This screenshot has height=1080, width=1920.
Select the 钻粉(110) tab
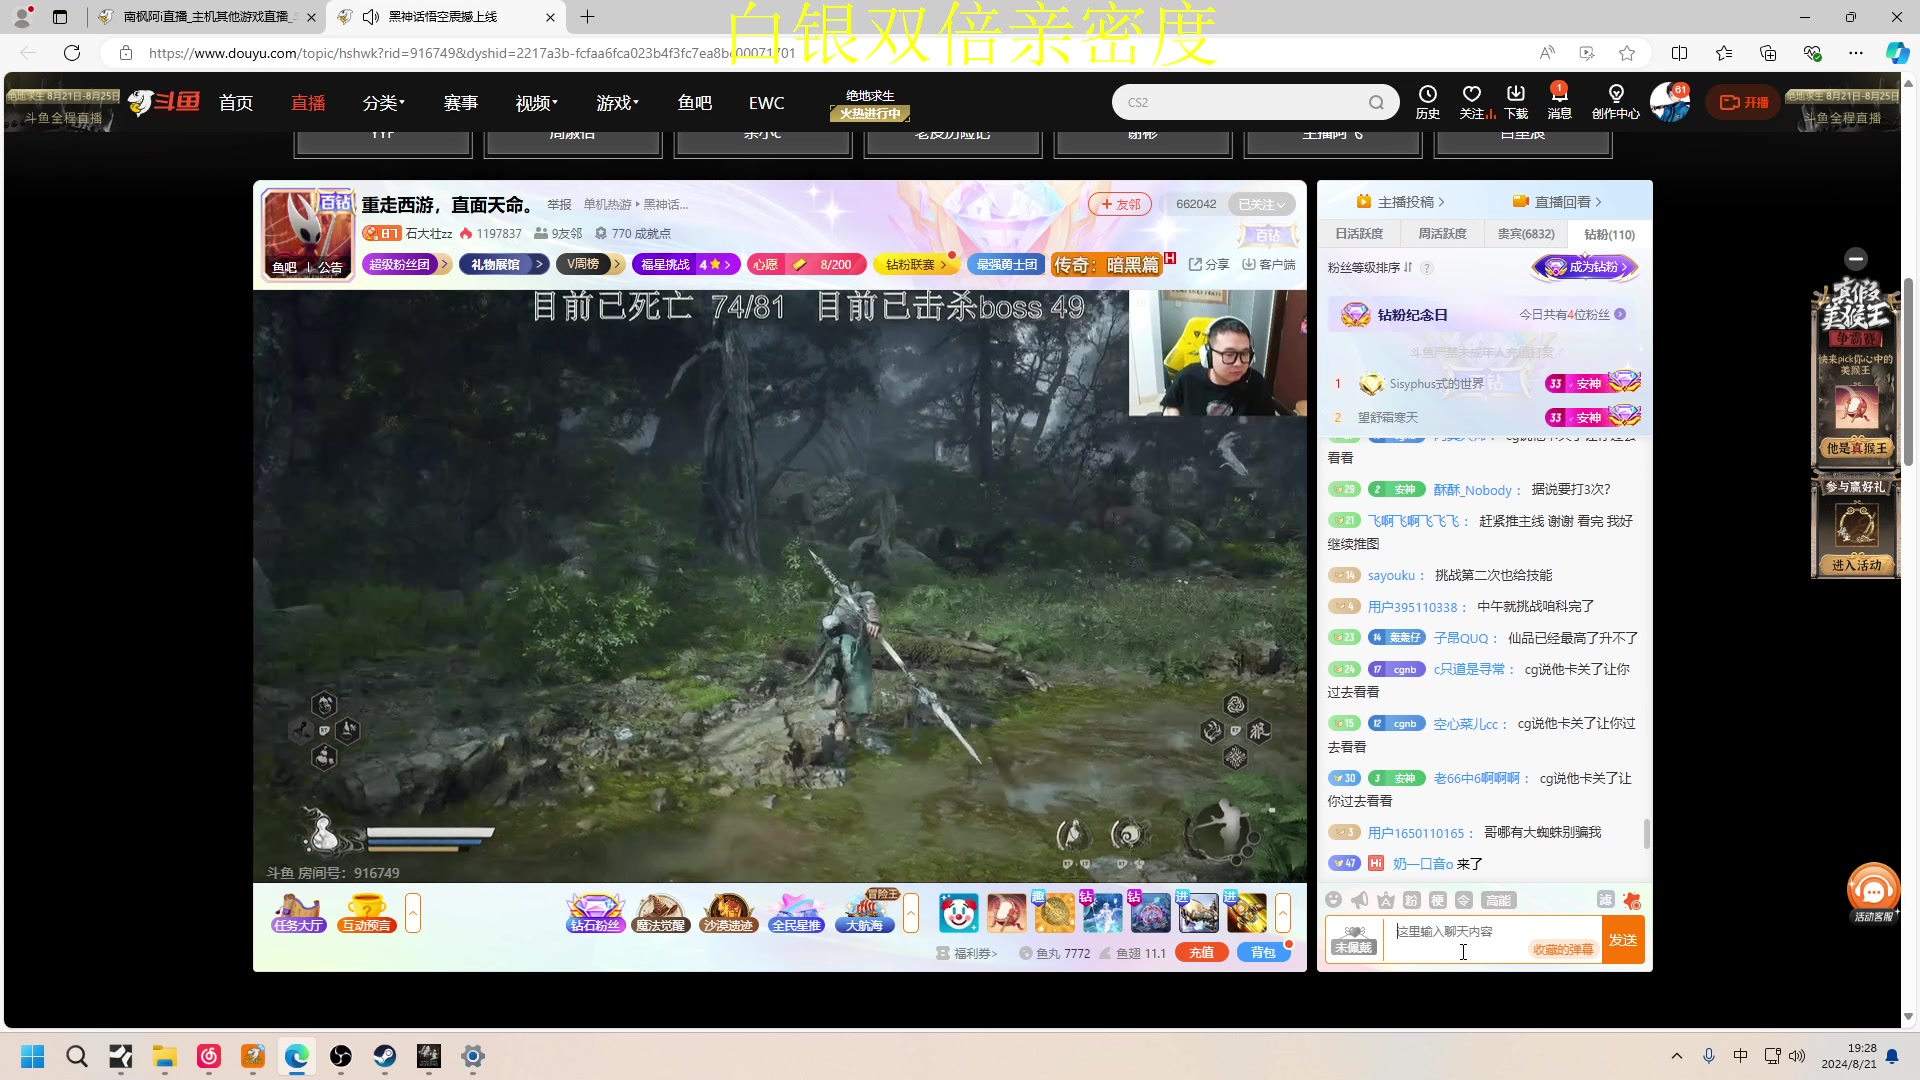coord(1609,234)
